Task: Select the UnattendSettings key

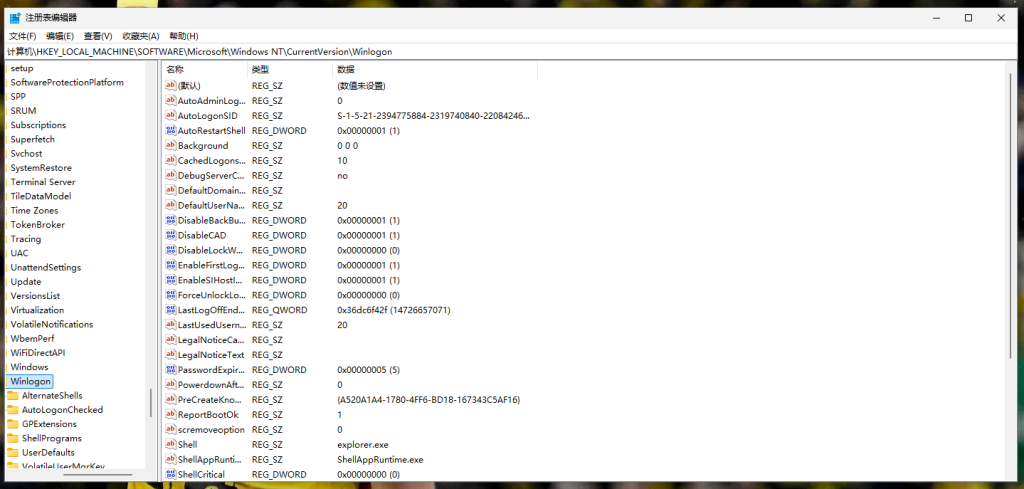Action: click(46, 267)
